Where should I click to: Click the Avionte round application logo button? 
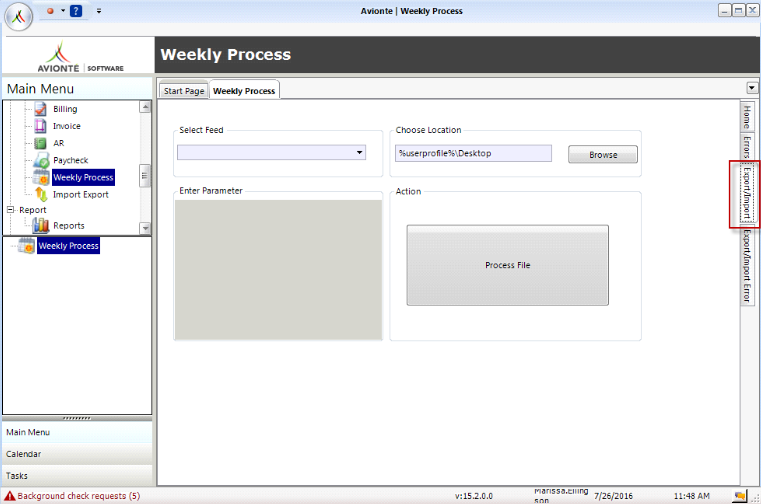pos(18,17)
